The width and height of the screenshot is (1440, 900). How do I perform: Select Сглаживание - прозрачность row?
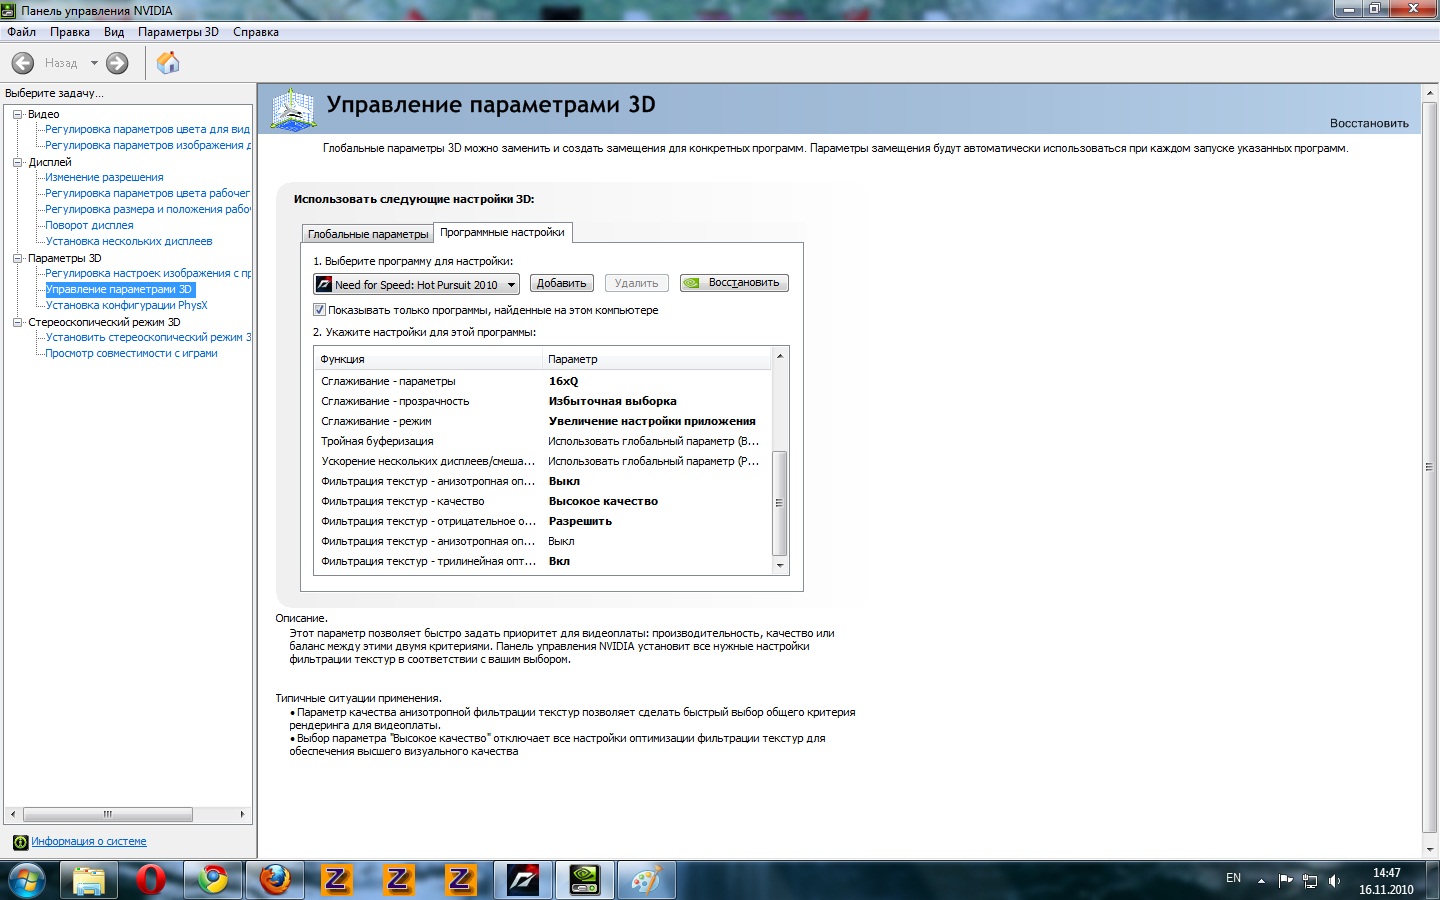click(x=543, y=401)
